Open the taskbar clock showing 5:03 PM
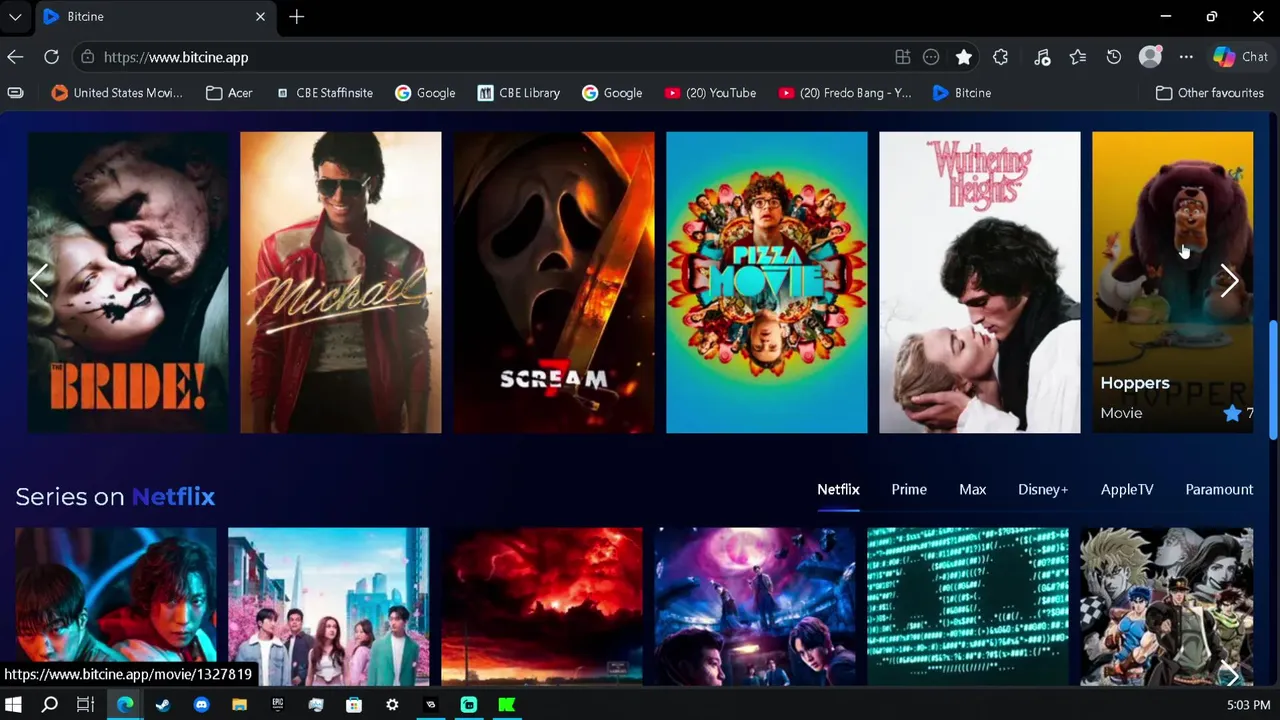Screen dimensions: 1280x720 tap(1248, 705)
